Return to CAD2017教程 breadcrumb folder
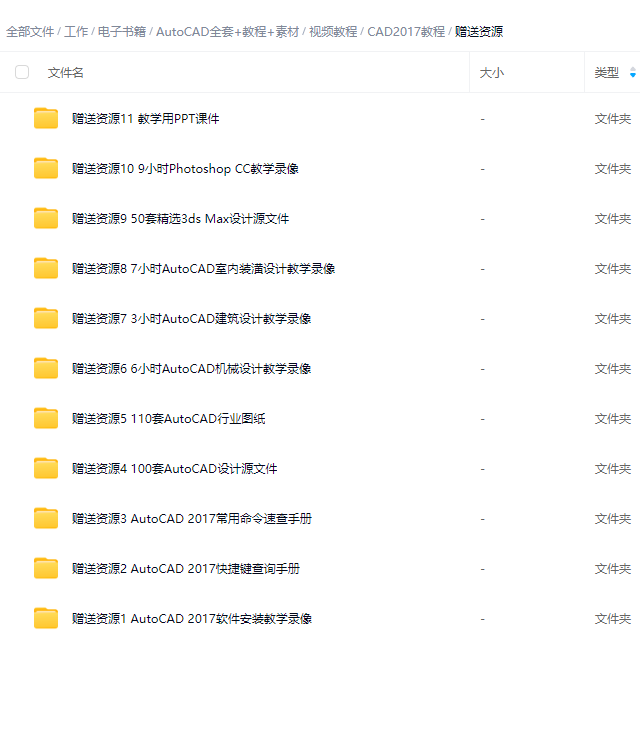The width and height of the screenshot is (640, 754). (x=406, y=32)
